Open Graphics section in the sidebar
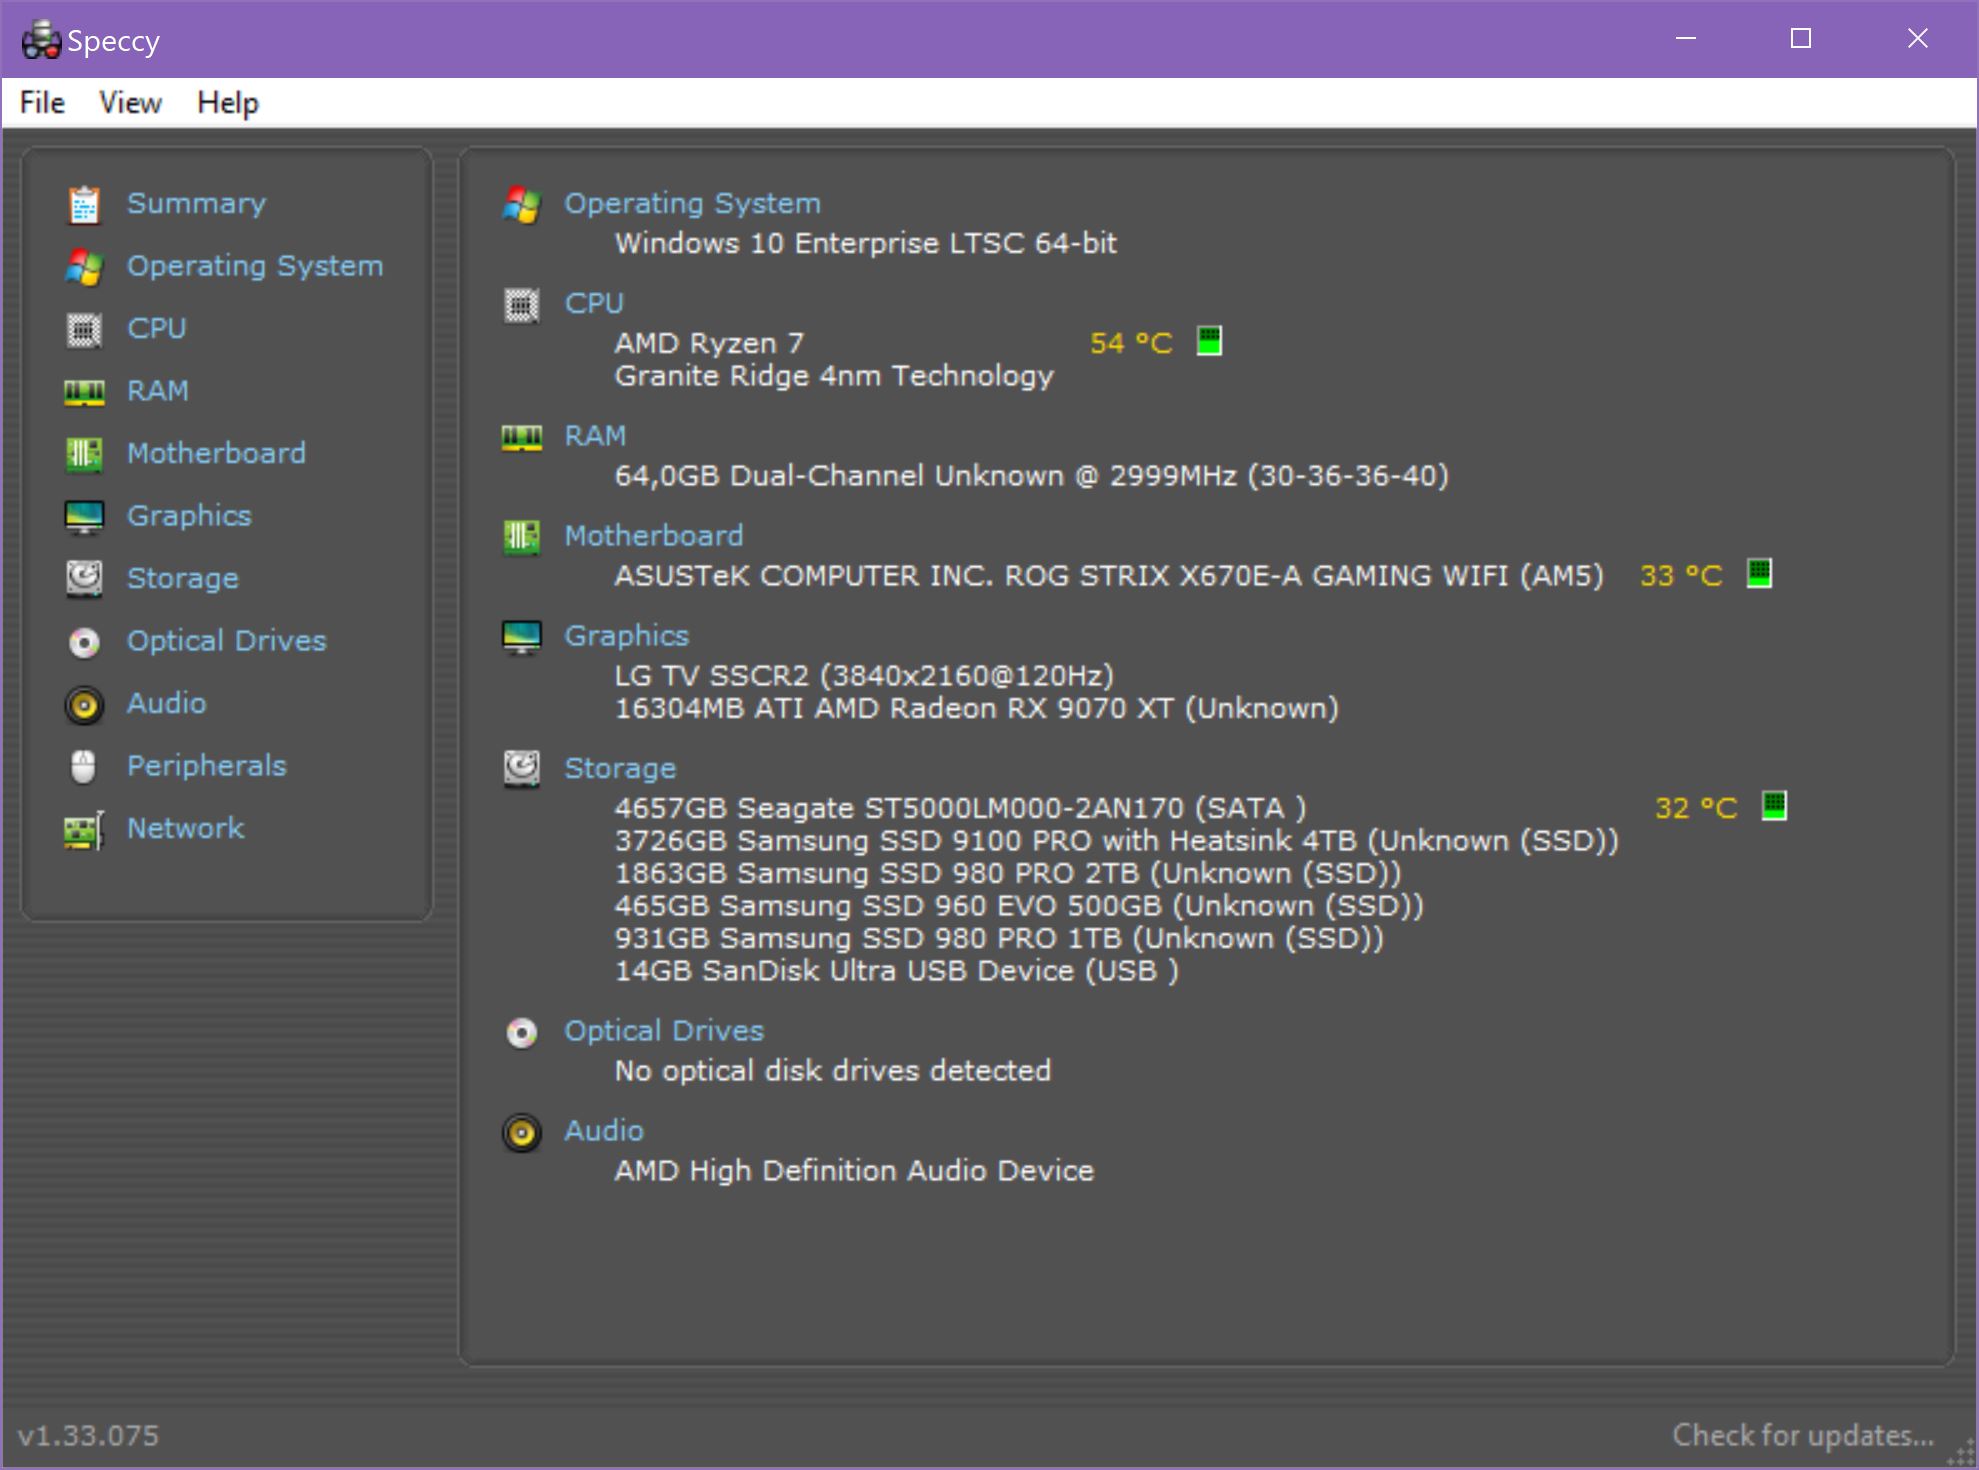The width and height of the screenshot is (1979, 1470). [x=189, y=516]
